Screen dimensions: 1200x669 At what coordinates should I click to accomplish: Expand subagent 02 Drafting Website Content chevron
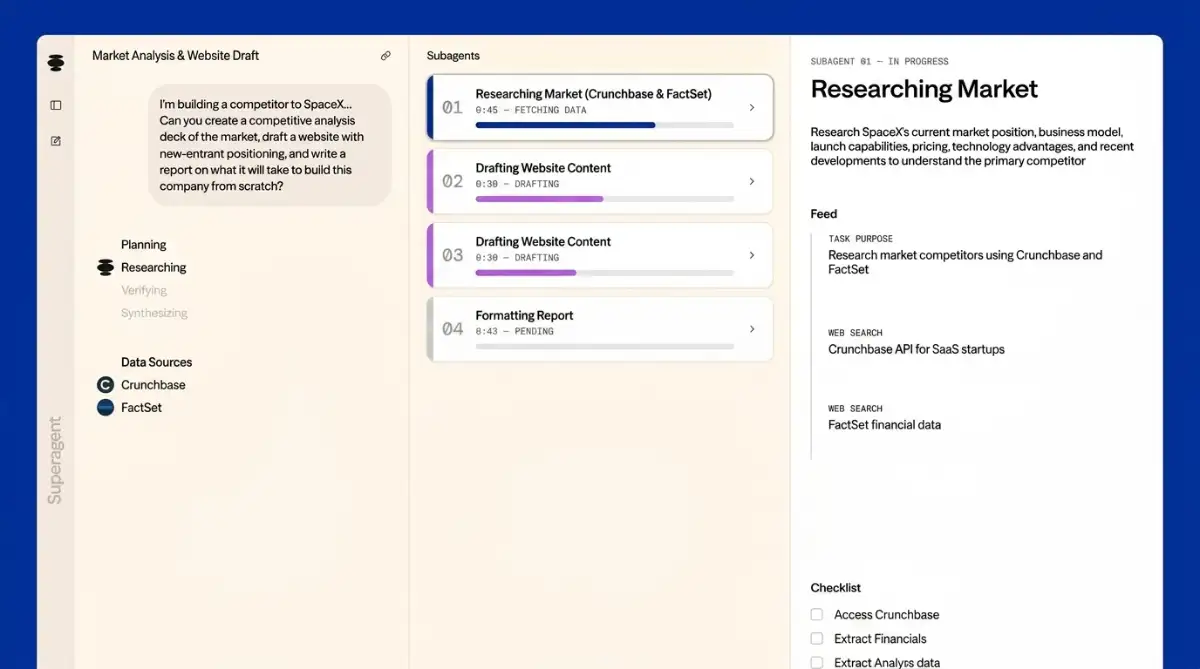point(752,182)
